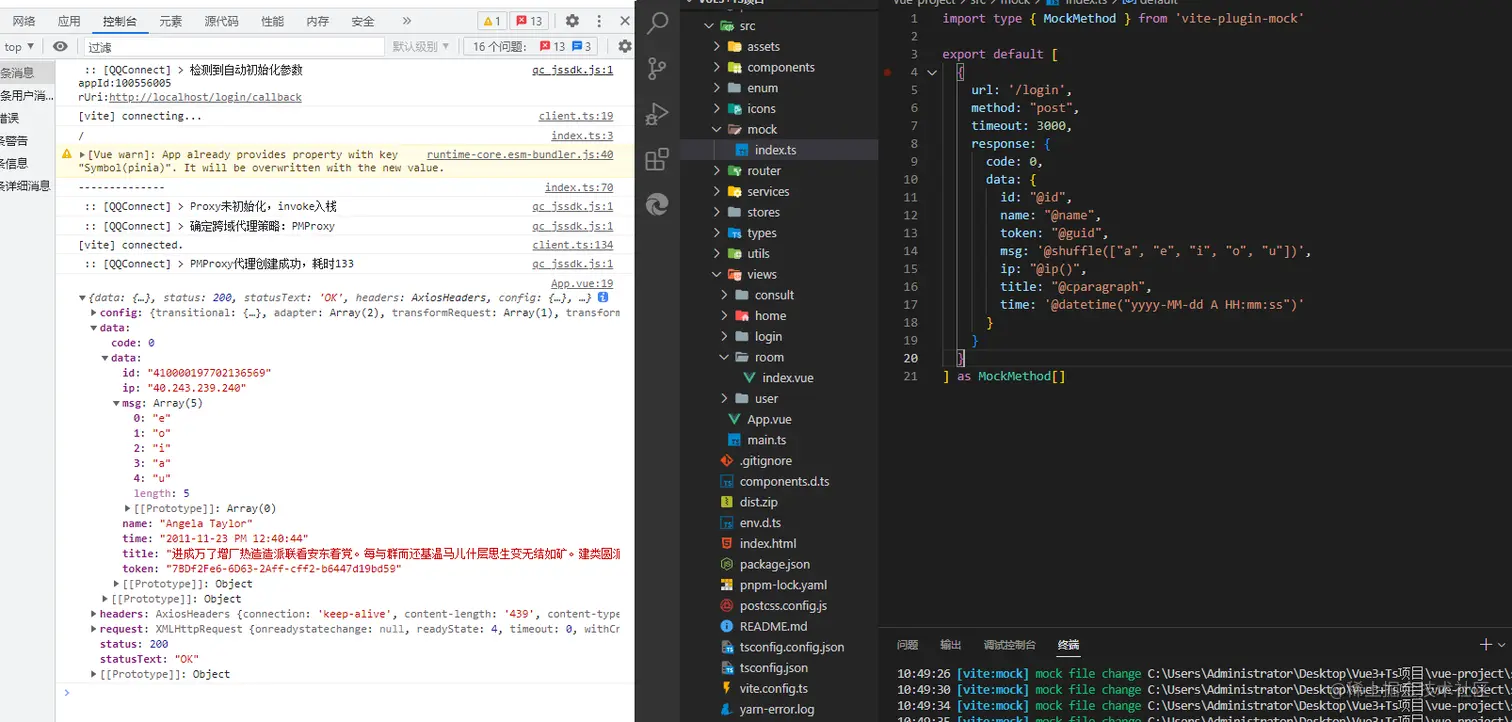This screenshot has width=1512, height=722.
Task: Open DevTools settings gear next to error badge
Action: click(572, 21)
